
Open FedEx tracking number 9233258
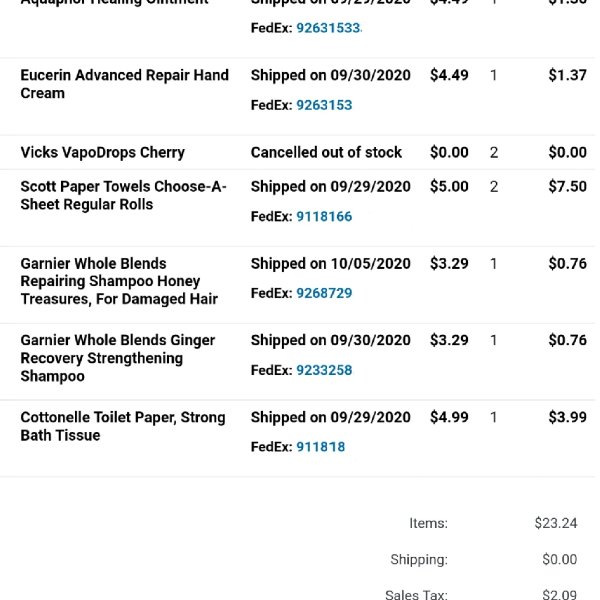pos(324,370)
